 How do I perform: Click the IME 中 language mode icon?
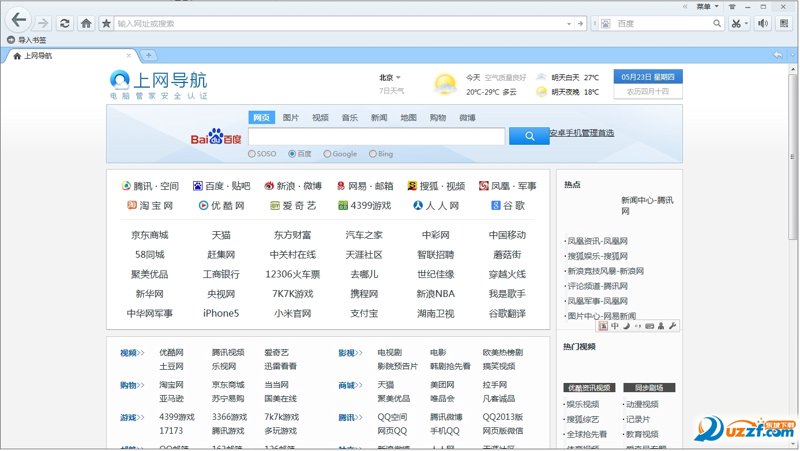pos(615,326)
